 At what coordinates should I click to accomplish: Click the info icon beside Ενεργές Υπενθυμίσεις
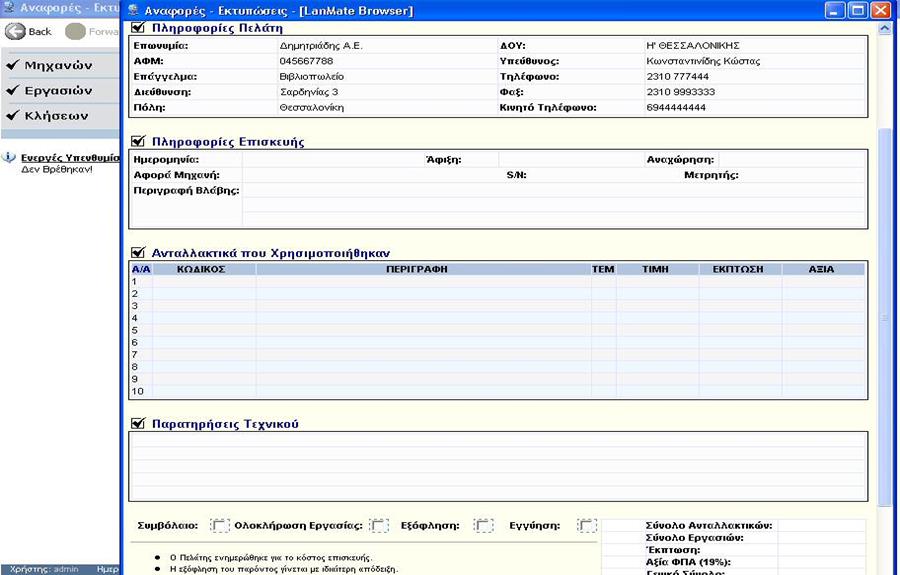tap(9, 158)
